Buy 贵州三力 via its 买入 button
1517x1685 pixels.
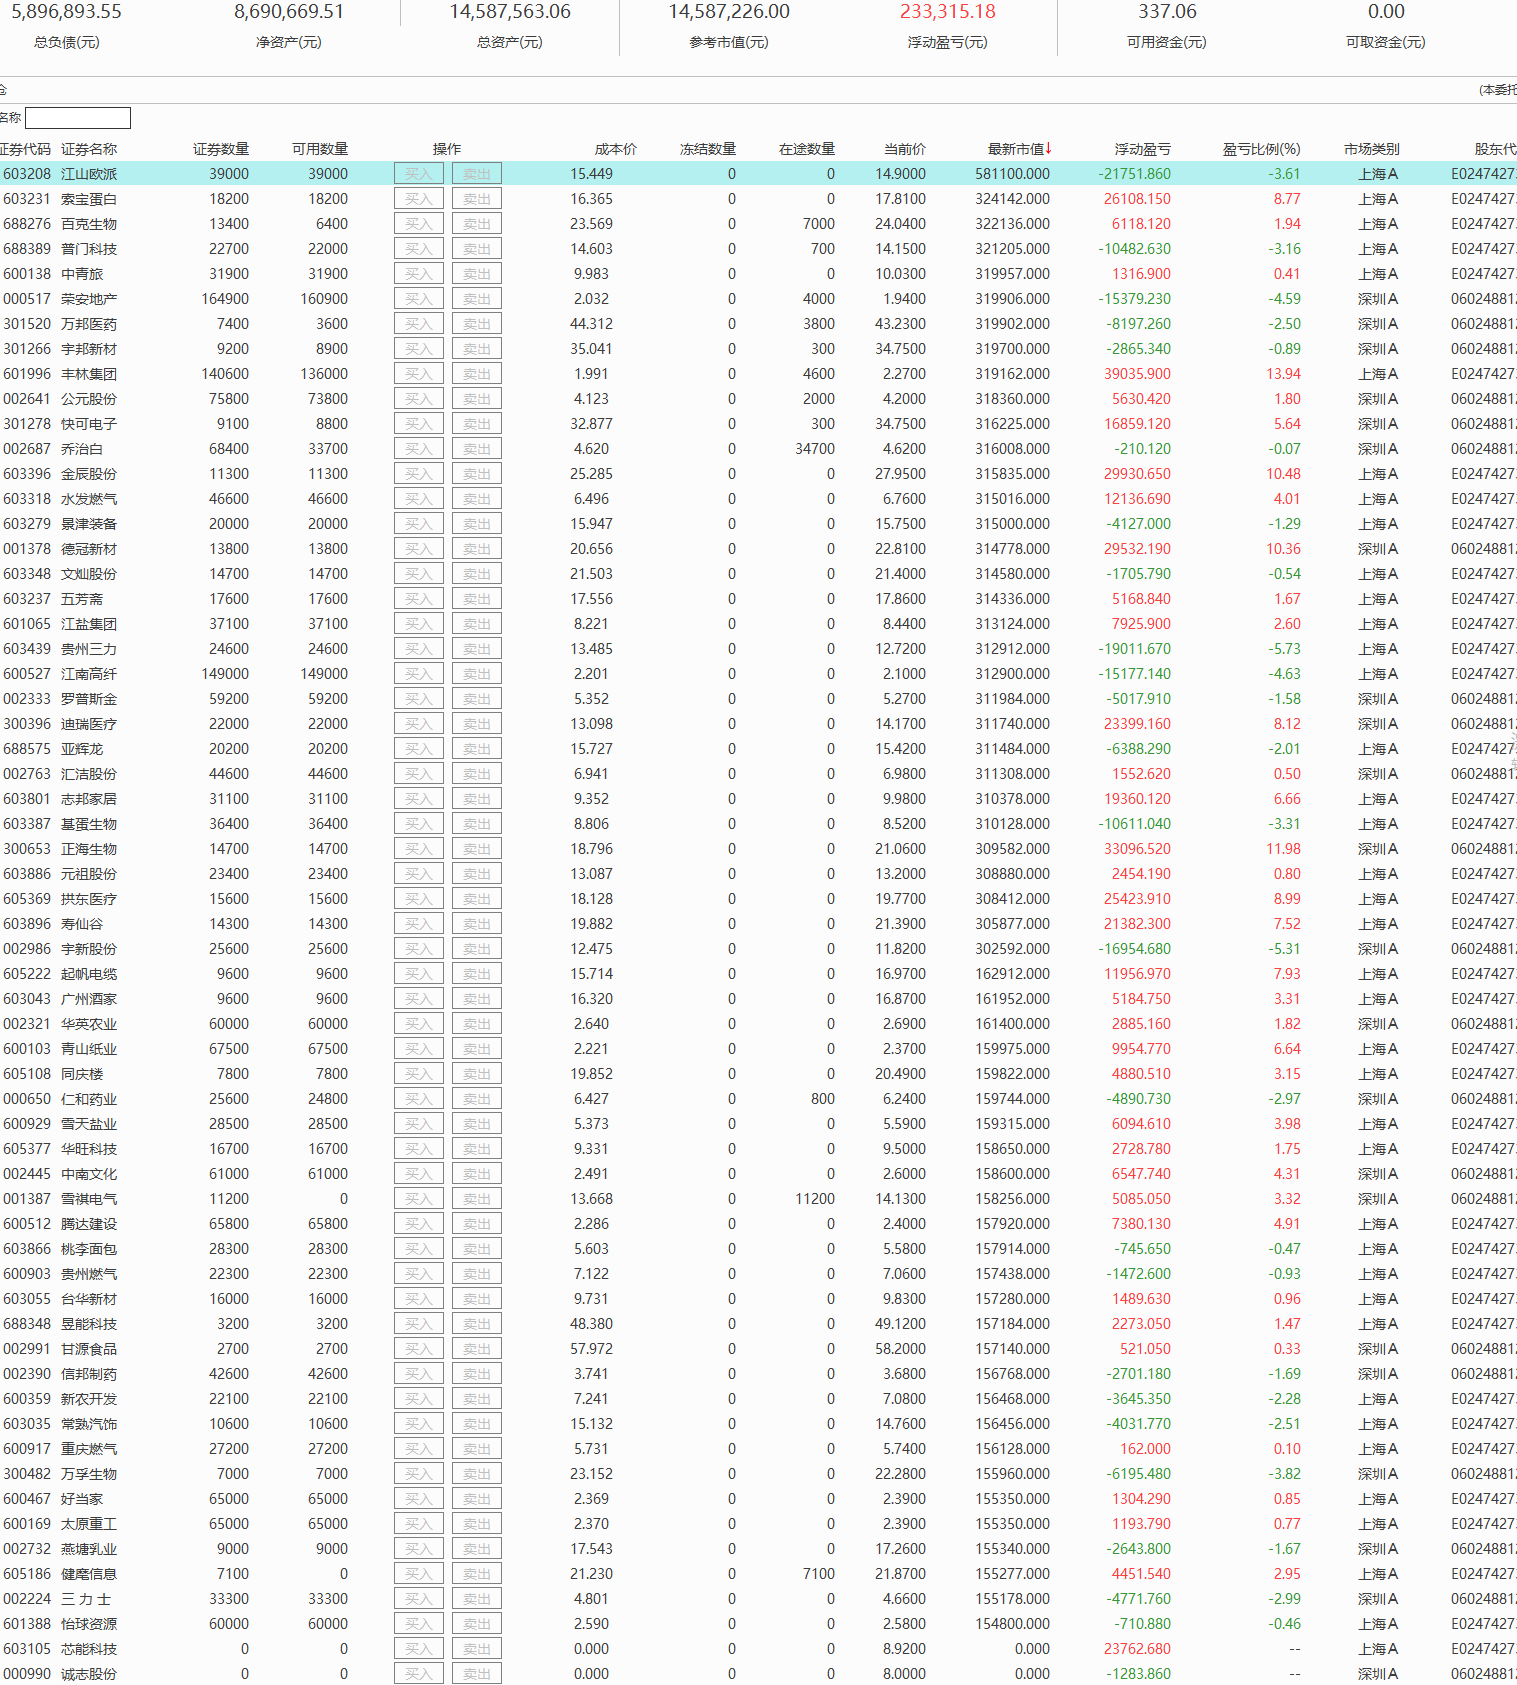point(419,649)
